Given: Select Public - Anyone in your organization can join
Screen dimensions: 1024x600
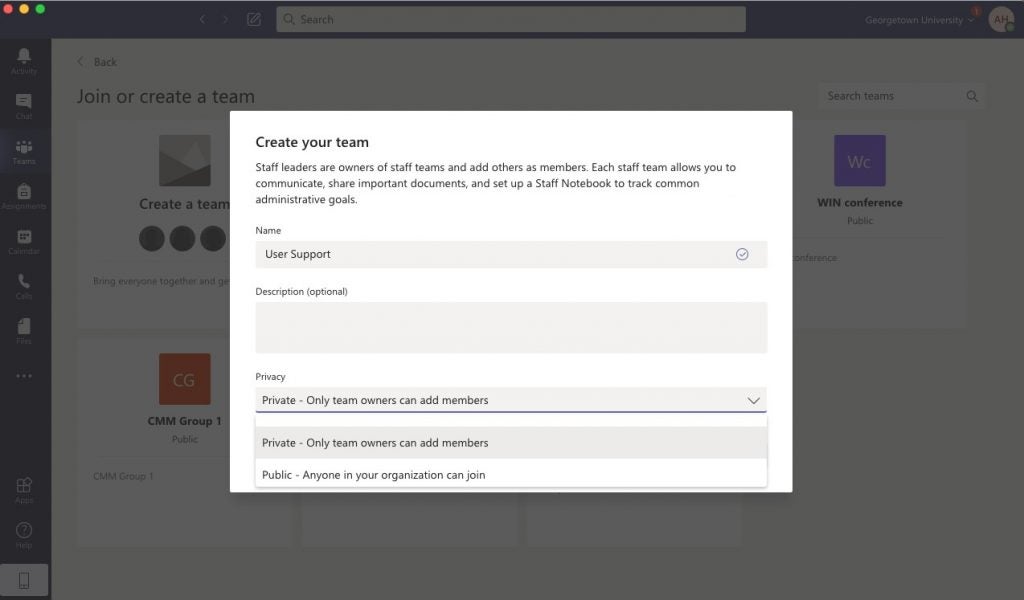Looking at the screenshot, I should pyautogui.click(x=374, y=474).
